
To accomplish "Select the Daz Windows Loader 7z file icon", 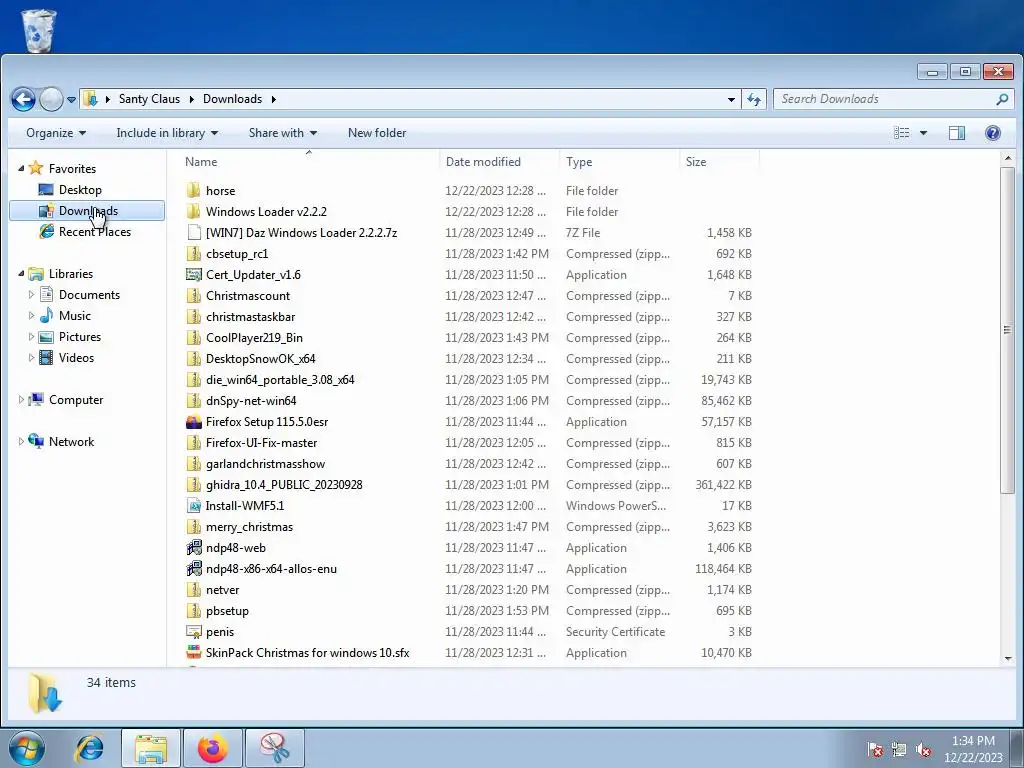I will pyautogui.click(x=193, y=232).
